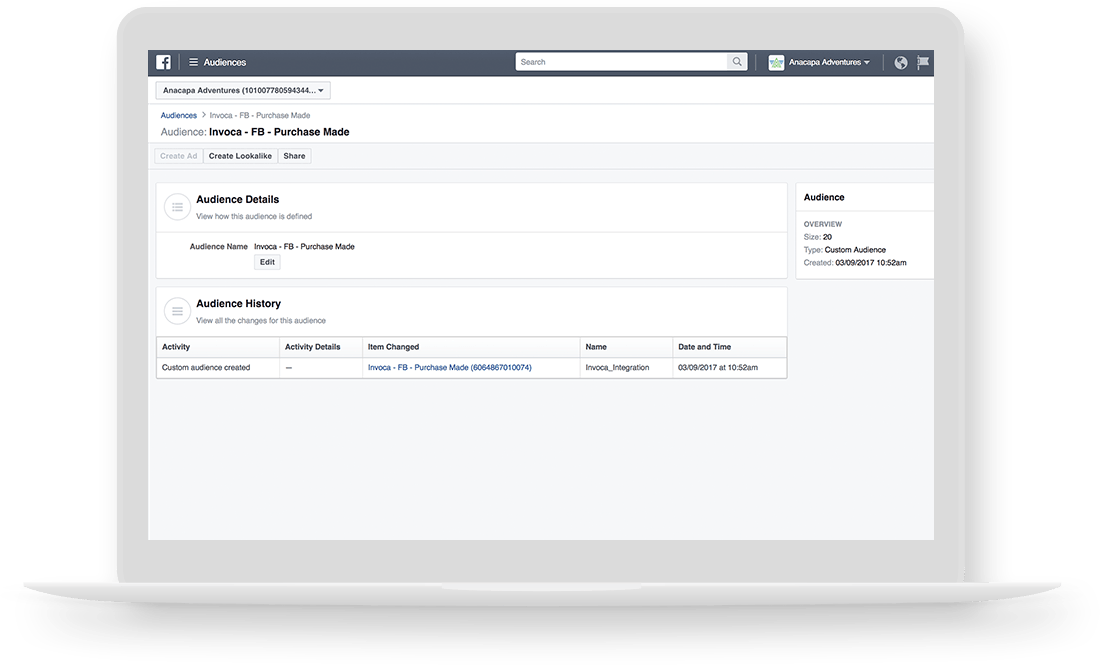Viewport: 1100px width, 665px height.
Task: Select Audiences in the top navigation bar
Action: pyautogui.click(x=224, y=61)
